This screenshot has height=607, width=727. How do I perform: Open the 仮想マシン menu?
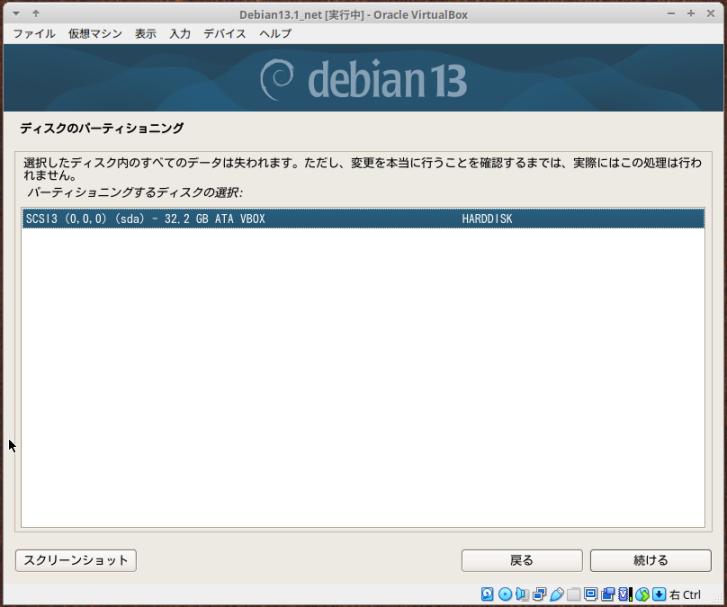pos(95,33)
